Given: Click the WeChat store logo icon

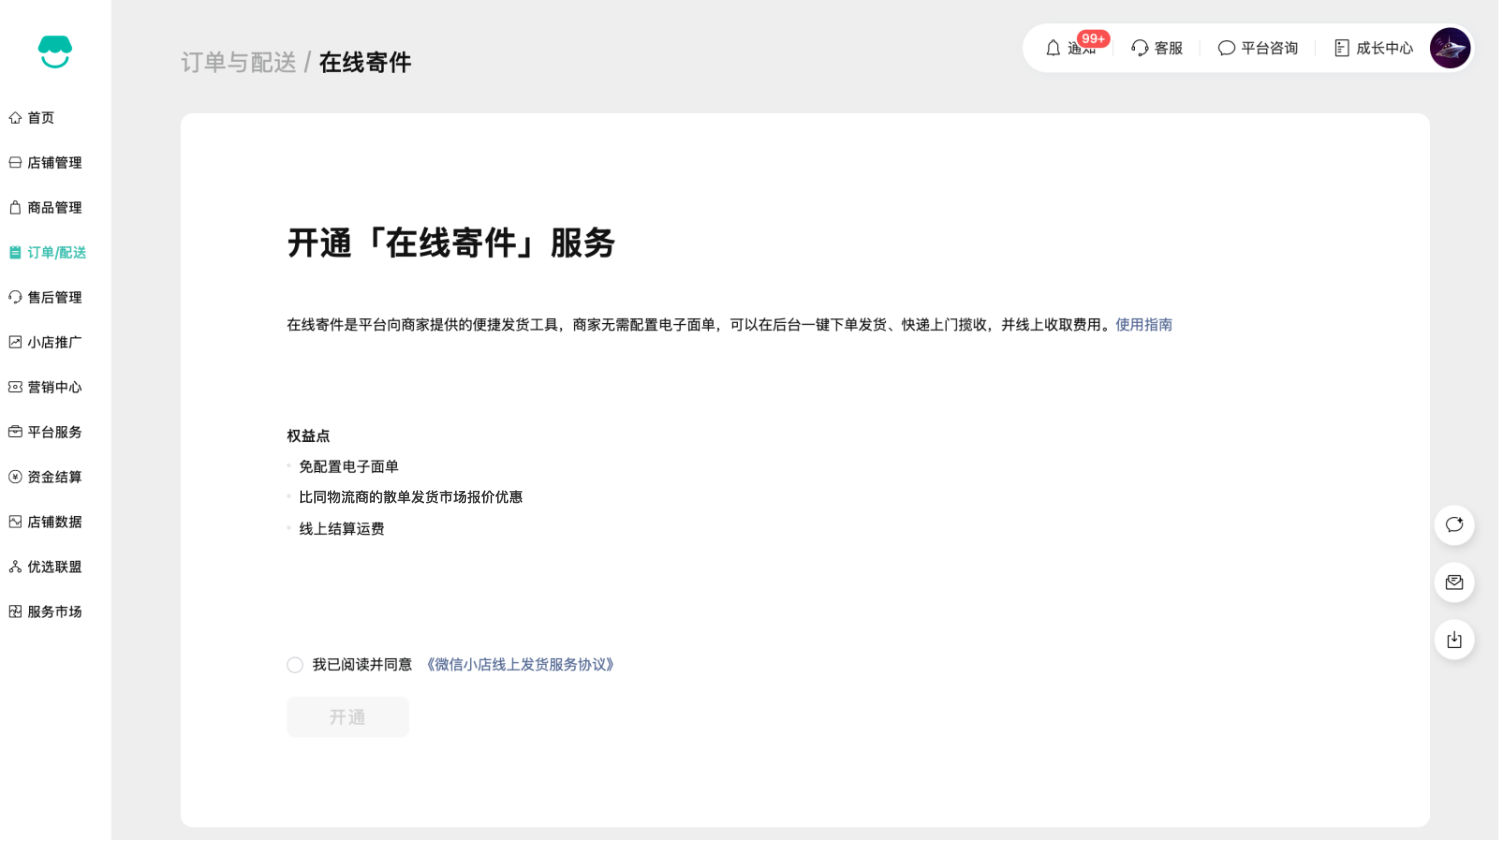Looking at the screenshot, I should coord(55,52).
